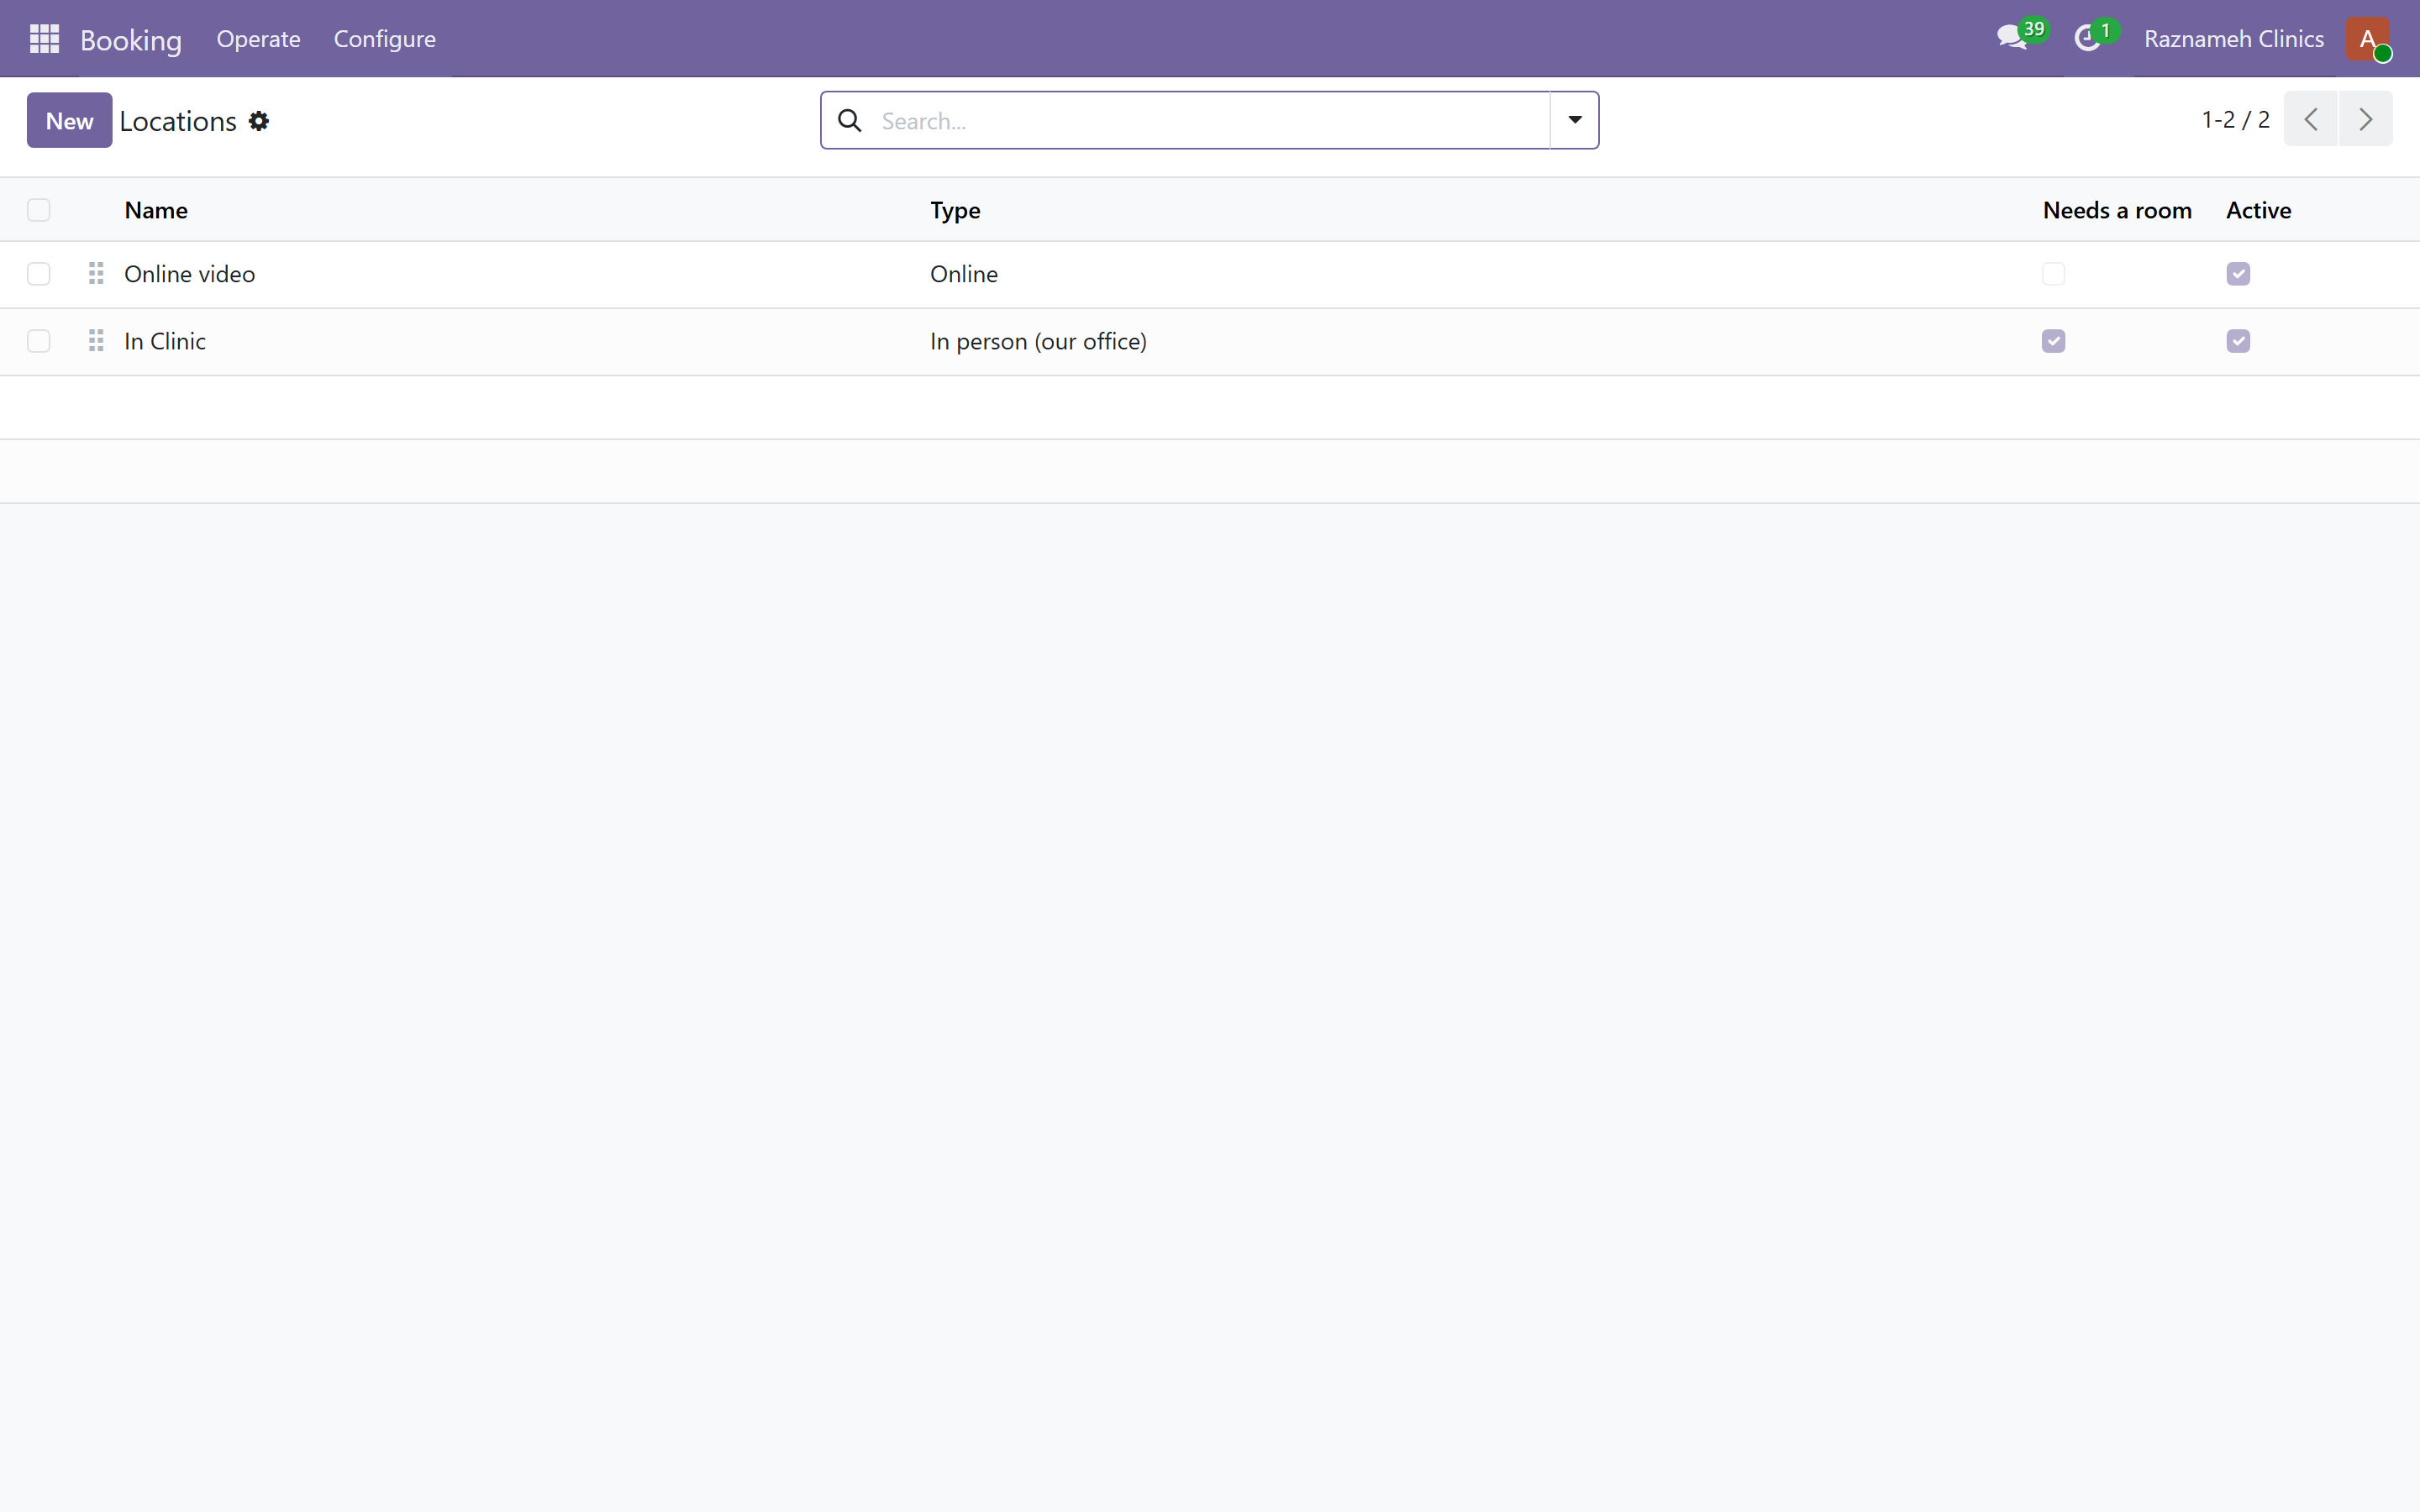The image size is (2420, 1512).
Task: Select the In Clinic row checkbox
Action: (39, 341)
